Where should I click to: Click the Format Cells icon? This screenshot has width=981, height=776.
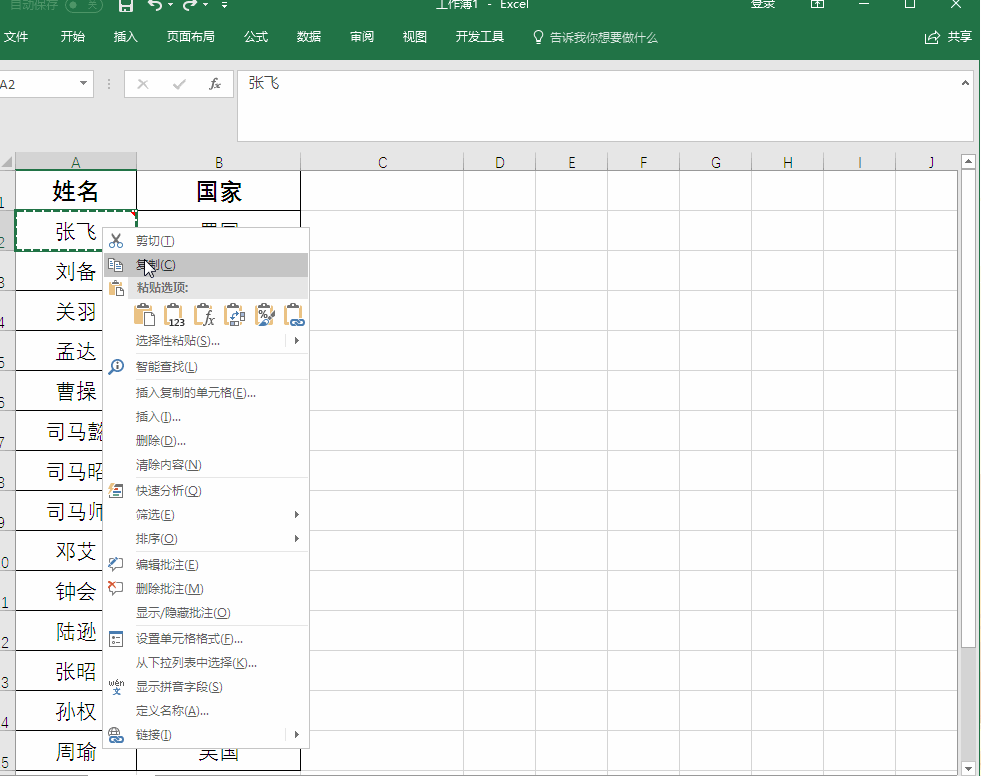pyautogui.click(x=116, y=639)
